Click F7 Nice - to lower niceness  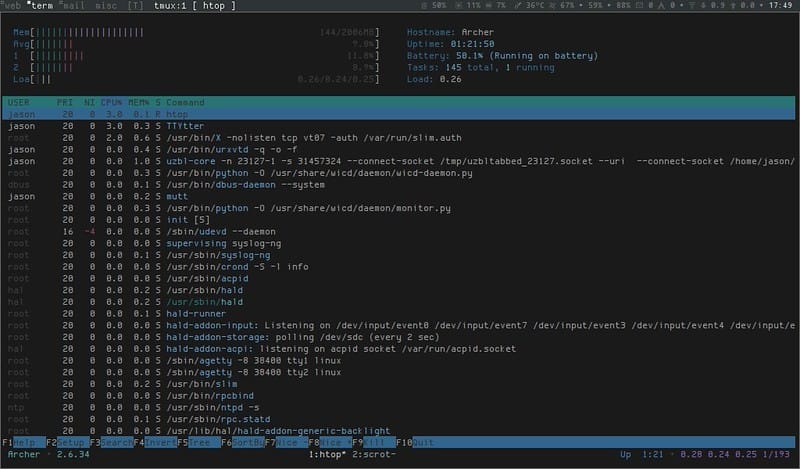coord(287,442)
